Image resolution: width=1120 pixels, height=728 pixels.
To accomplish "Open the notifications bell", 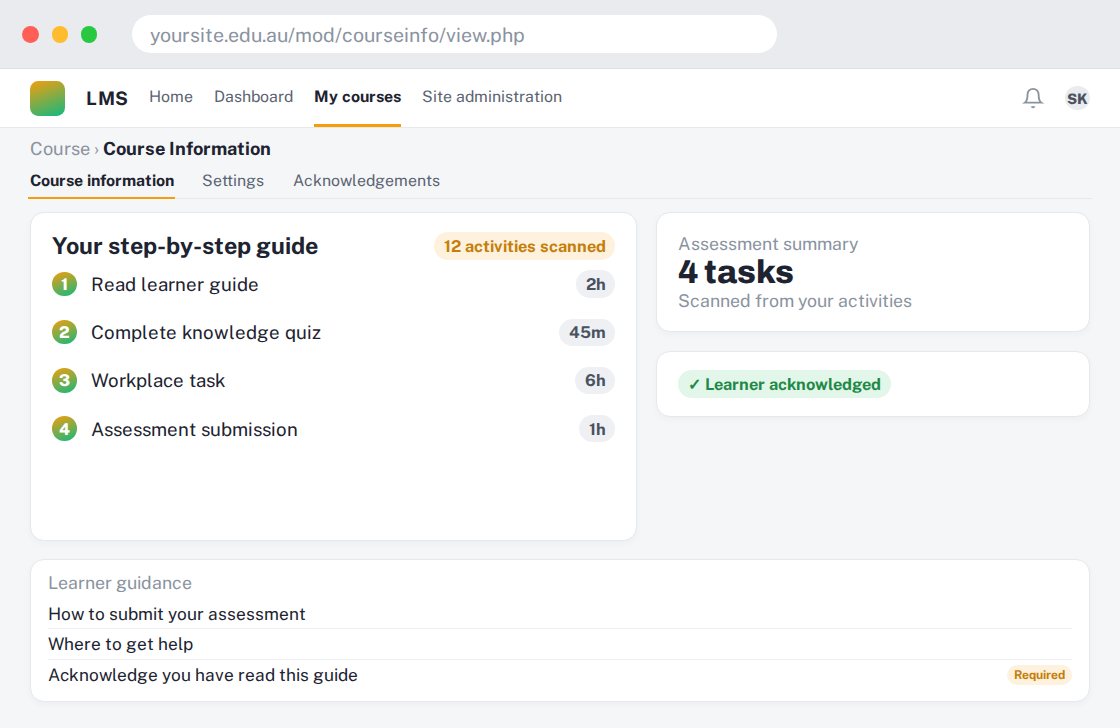I will [1032, 97].
